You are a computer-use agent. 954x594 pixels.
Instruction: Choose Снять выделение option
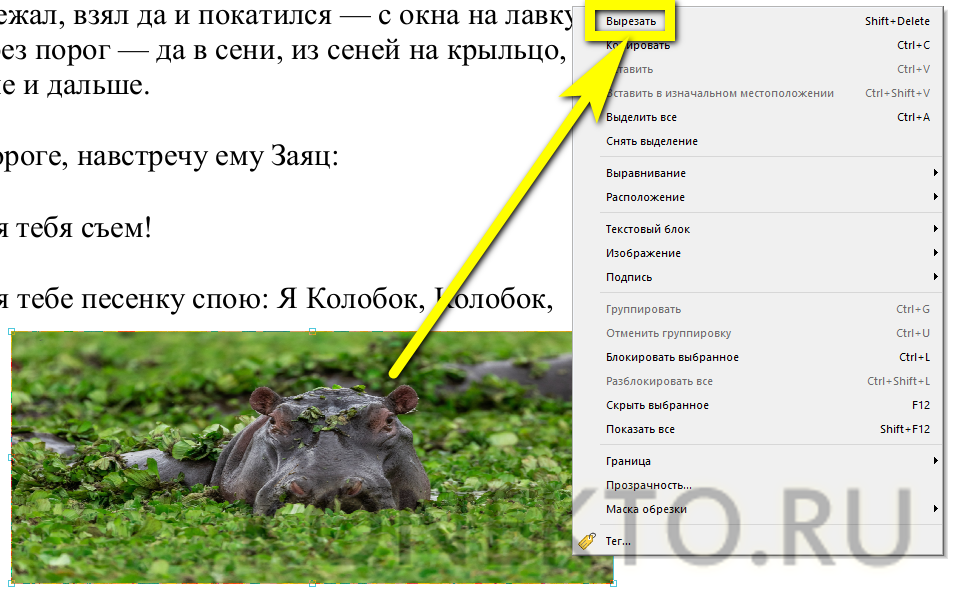click(651, 141)
